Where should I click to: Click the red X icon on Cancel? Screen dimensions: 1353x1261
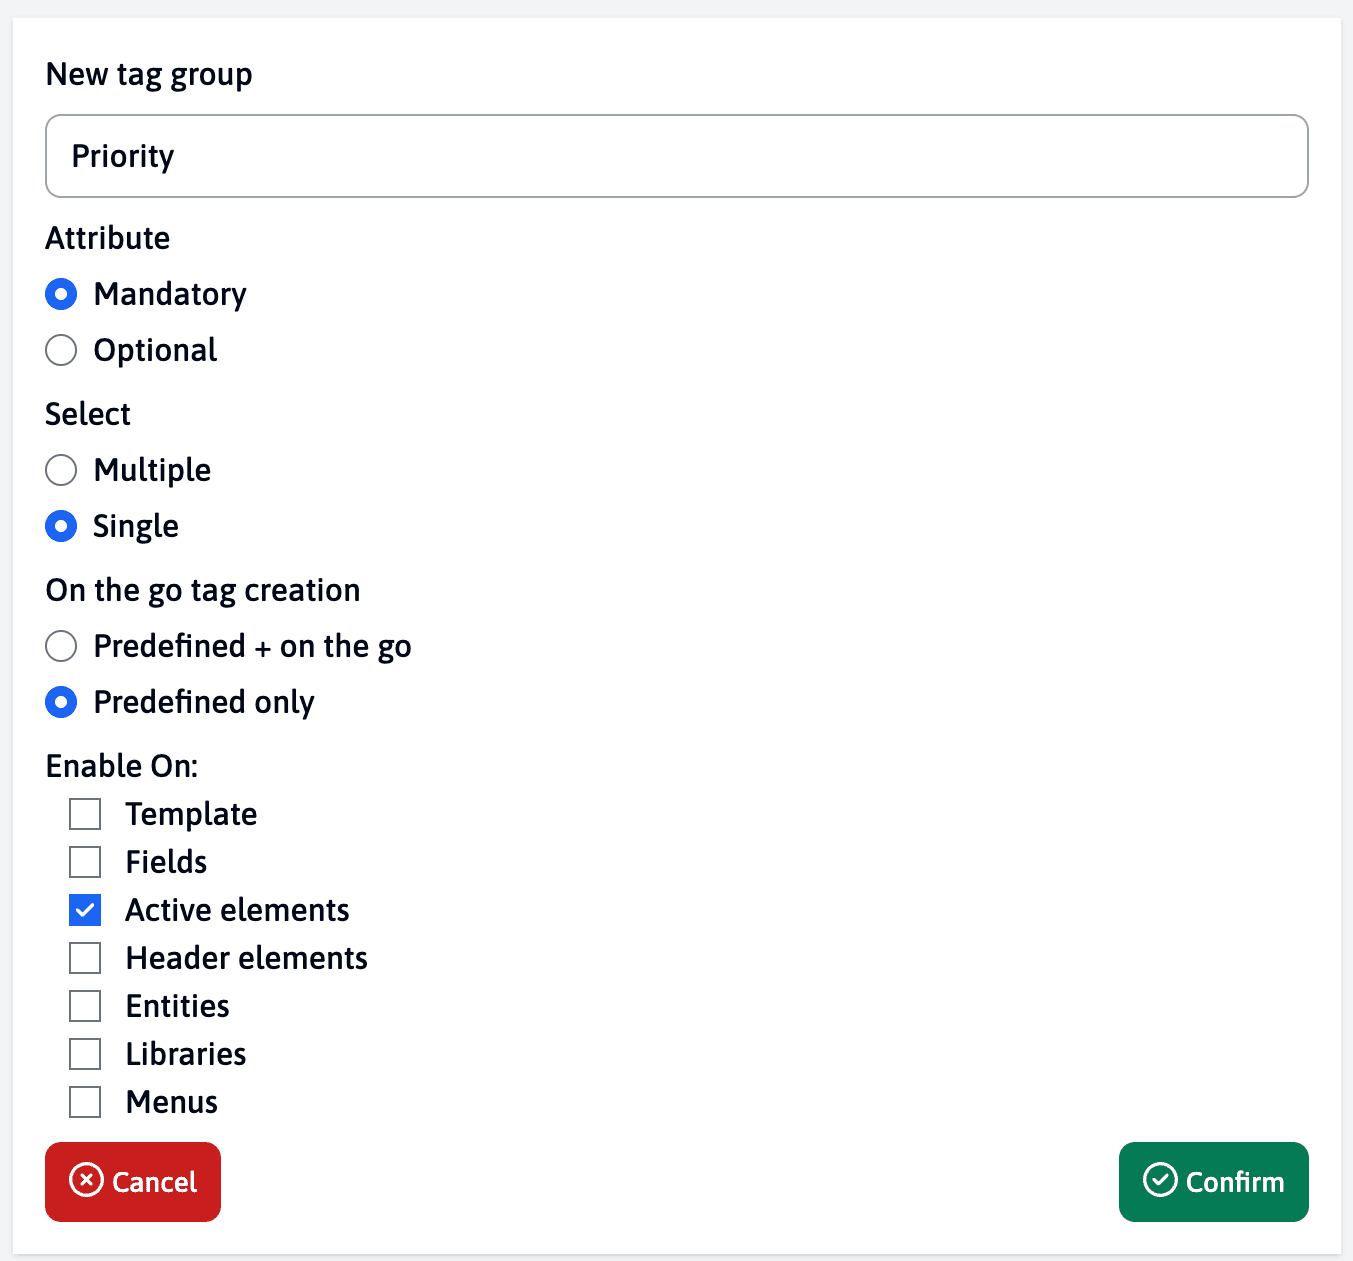pos(86,1182)
